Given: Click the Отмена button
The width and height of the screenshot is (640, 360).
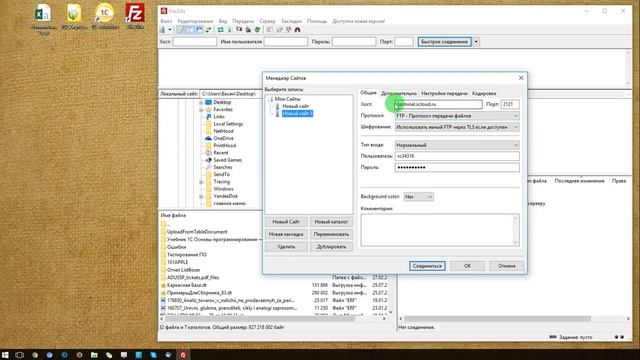Looking at the screenshot, I should [507, 266].
